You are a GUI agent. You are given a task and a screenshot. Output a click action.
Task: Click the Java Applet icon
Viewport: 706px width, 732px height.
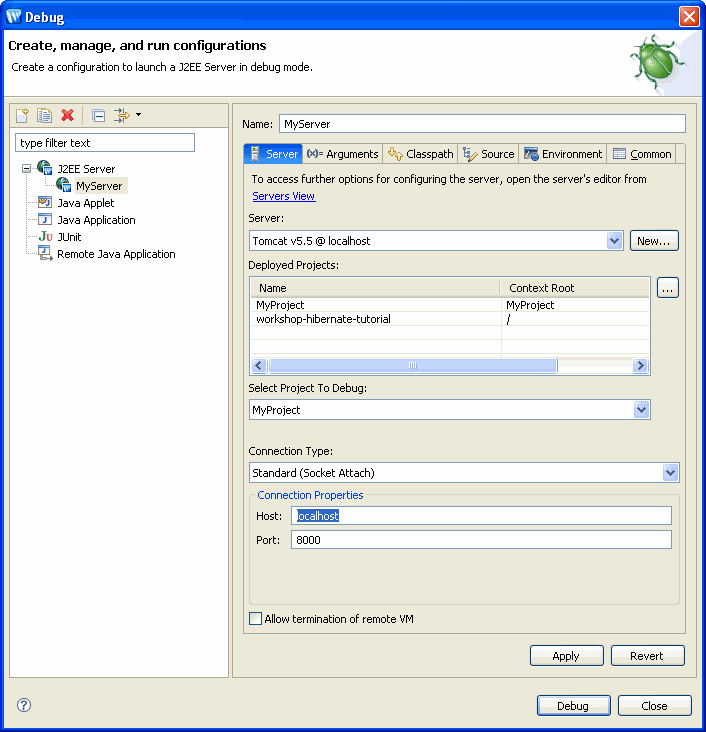(x=45, y=202)
